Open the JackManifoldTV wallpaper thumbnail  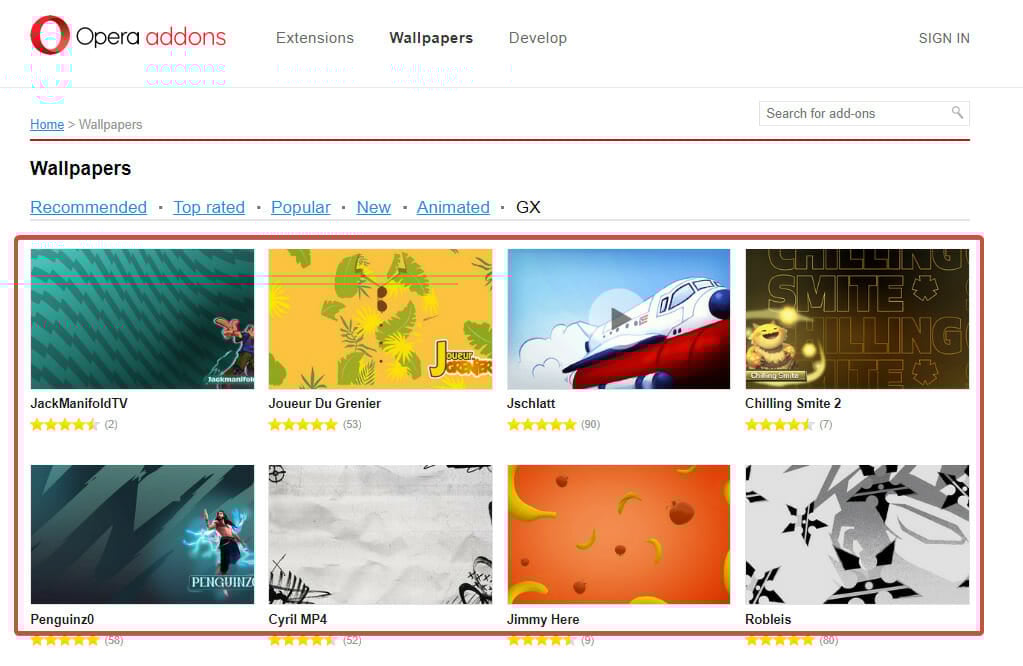coord(142,318)
